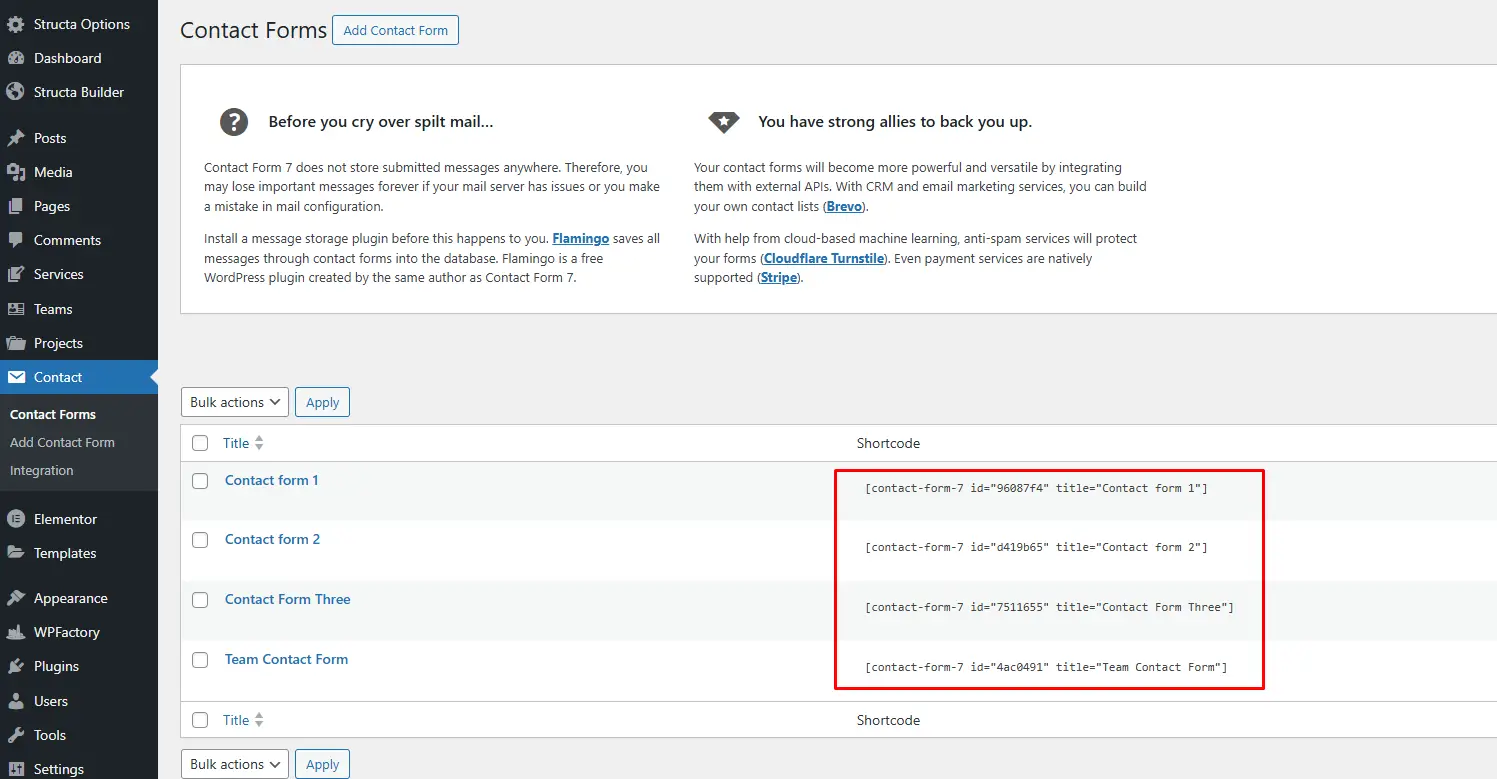Tick the checkbox for Contact form 1

(200, 481)
